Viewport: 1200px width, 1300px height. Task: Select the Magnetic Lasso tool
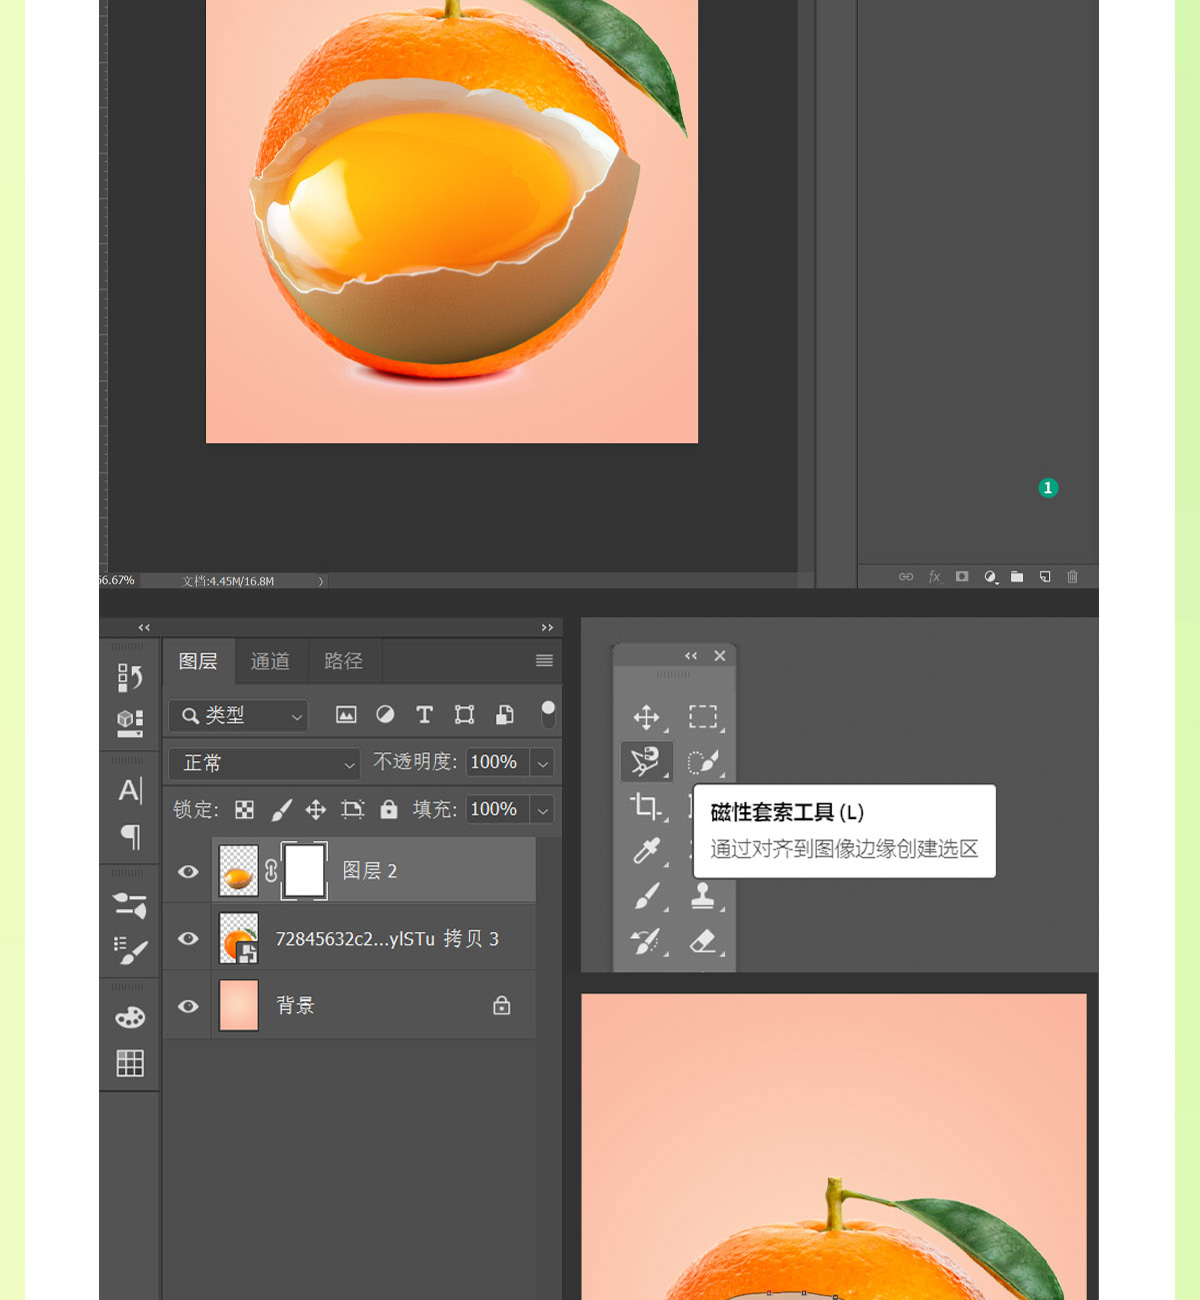click(x=645, y=762)
